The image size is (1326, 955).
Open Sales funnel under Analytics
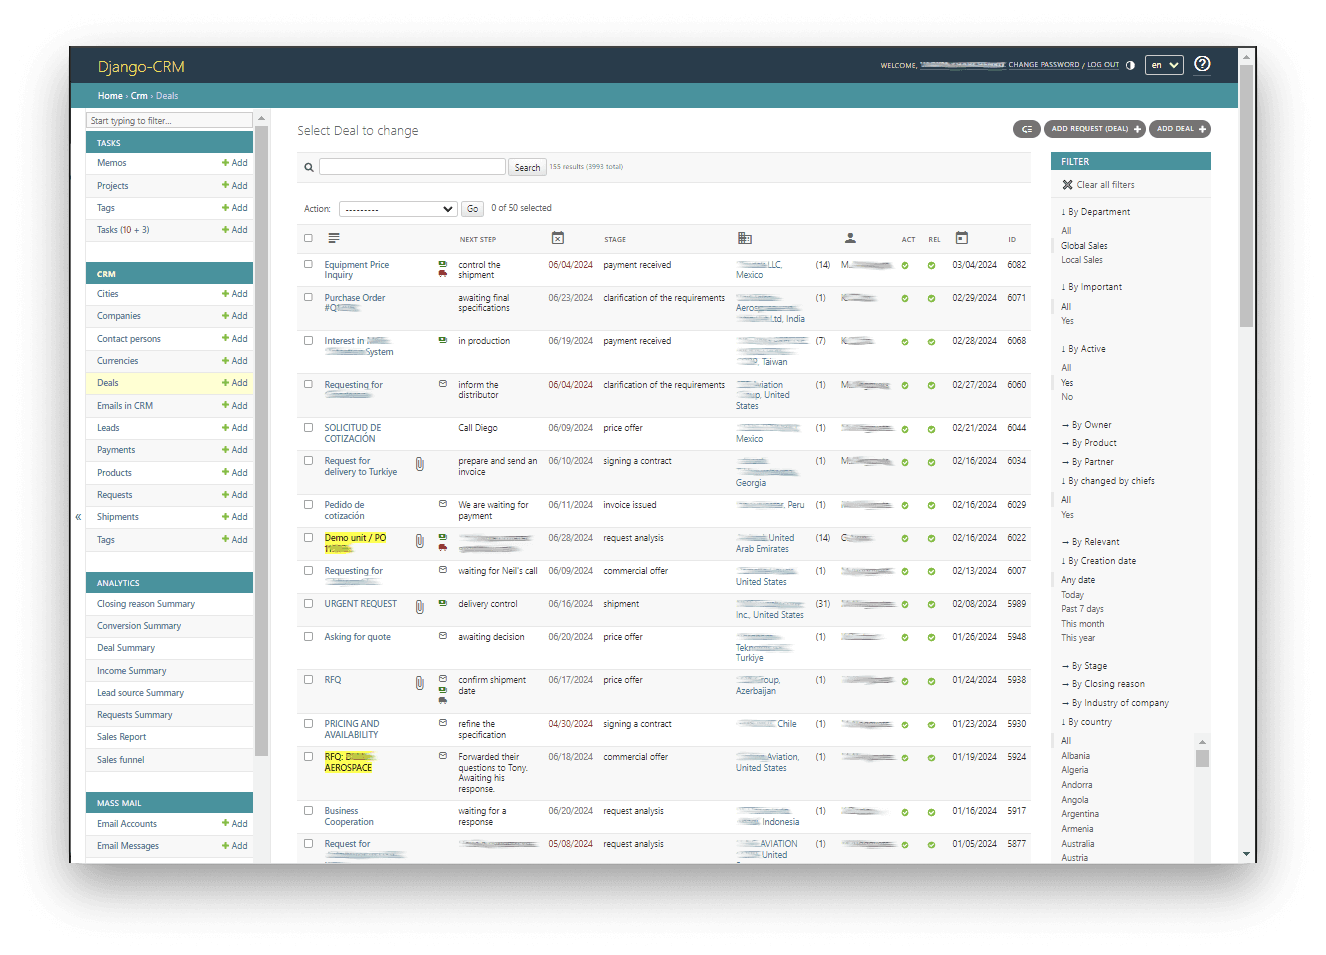[x=120, y=760]
